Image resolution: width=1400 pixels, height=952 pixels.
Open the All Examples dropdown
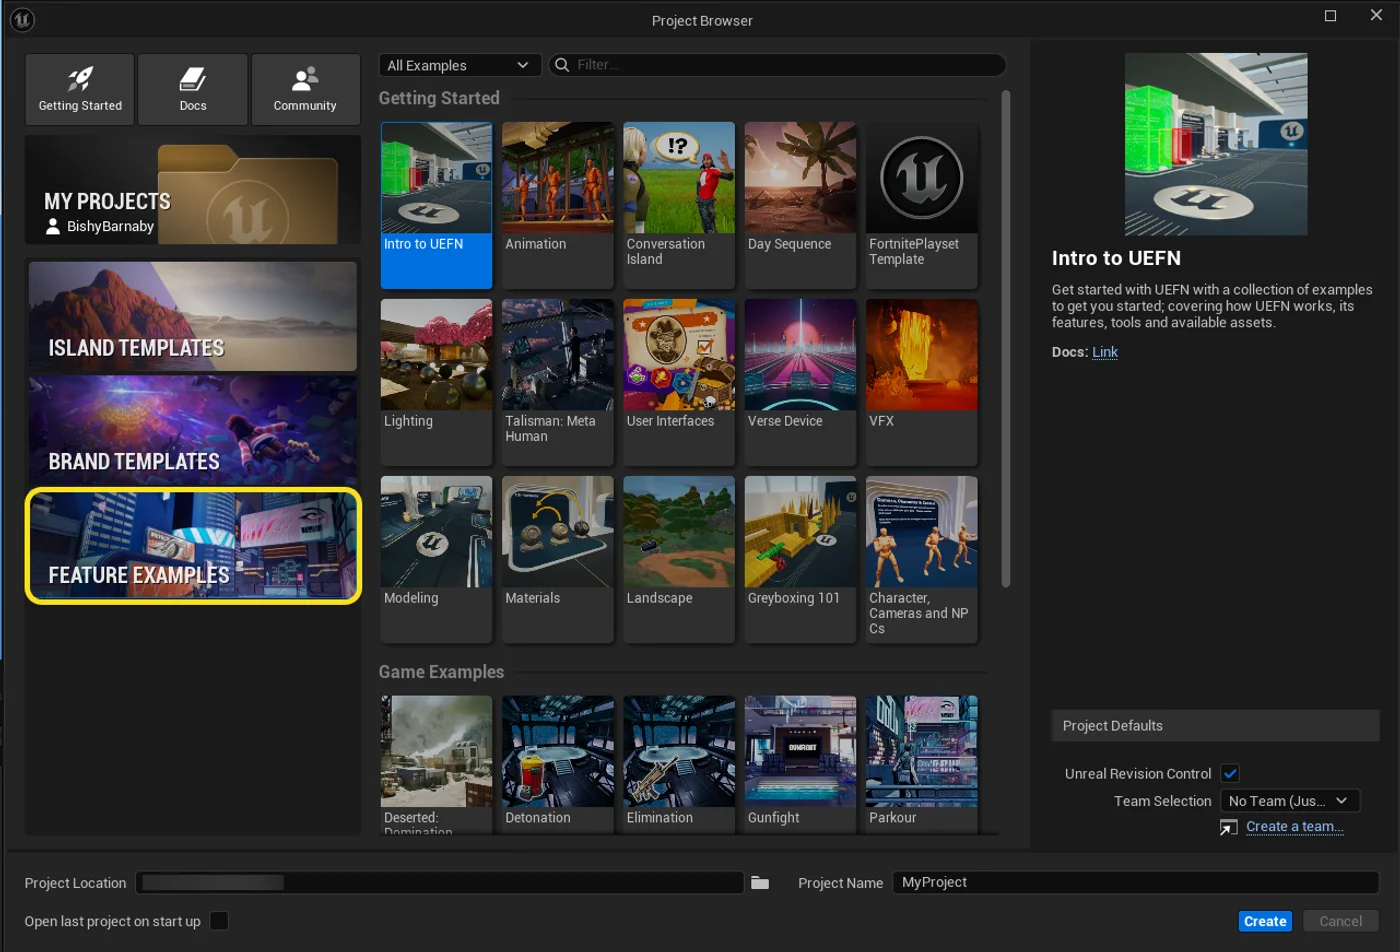point(460,65)
